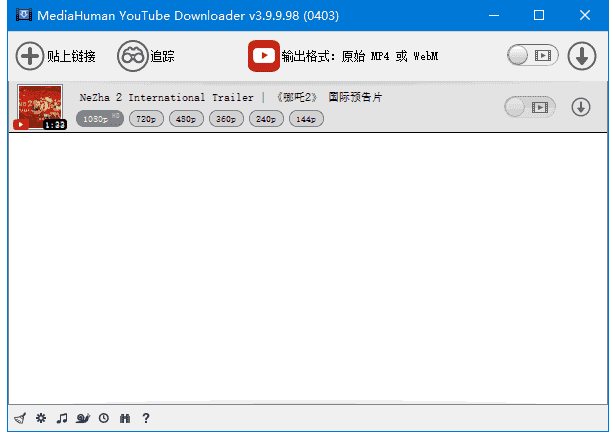Image resolution: width=616 pixels, height=439 pixels.
Task: Toggle the video switch for NeZha 2 trailer
Action: 529,107
